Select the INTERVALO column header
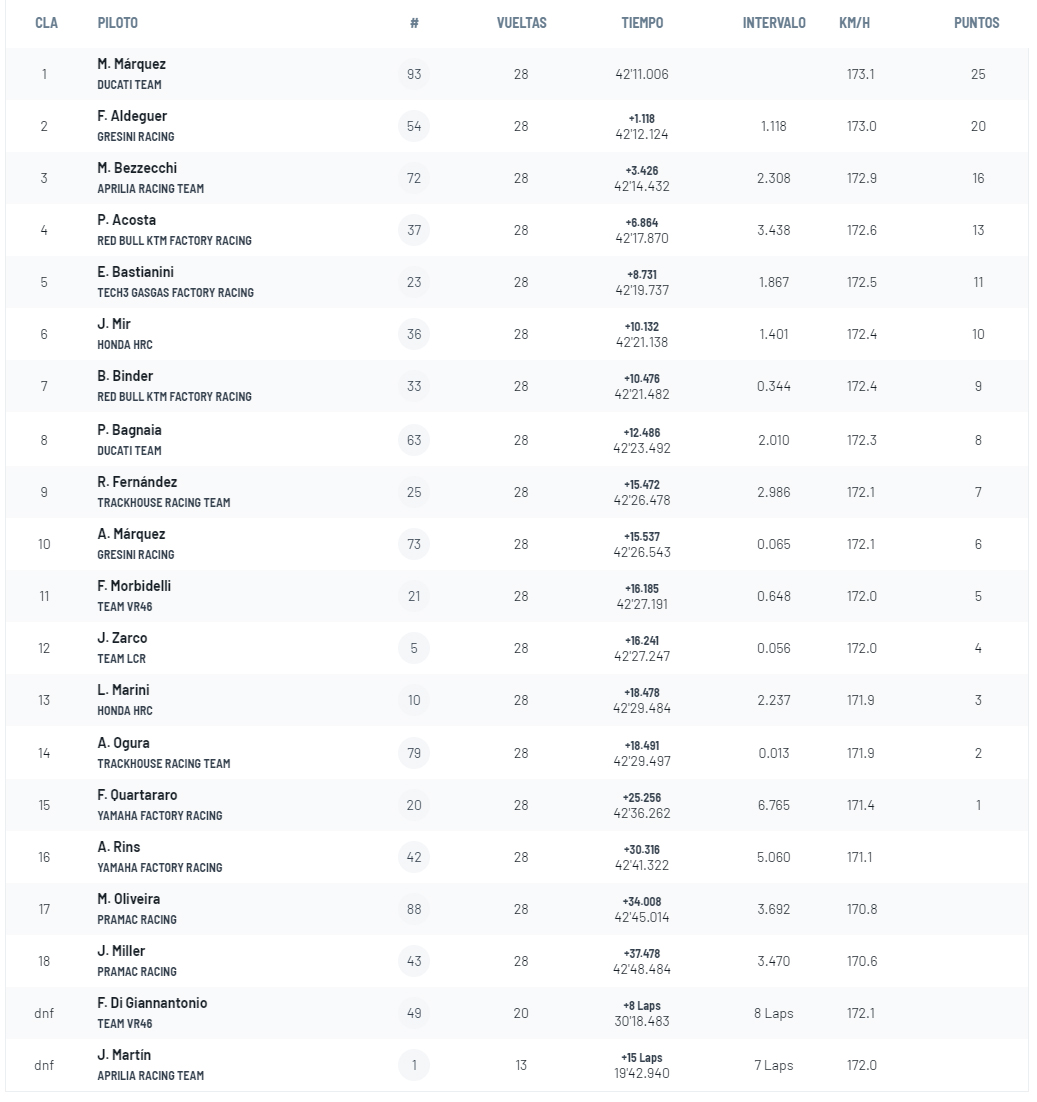Image resolution: width=1037 pixels, height=1102 pixels. [774, 22]
